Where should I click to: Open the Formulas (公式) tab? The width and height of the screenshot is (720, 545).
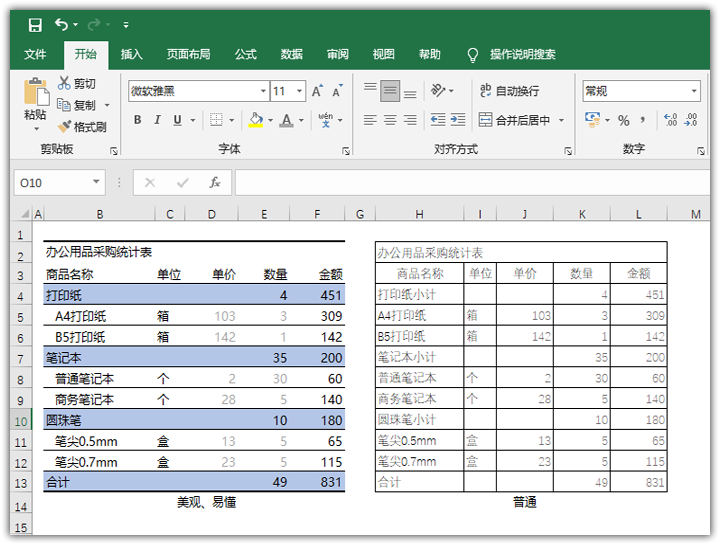[246, 54]
